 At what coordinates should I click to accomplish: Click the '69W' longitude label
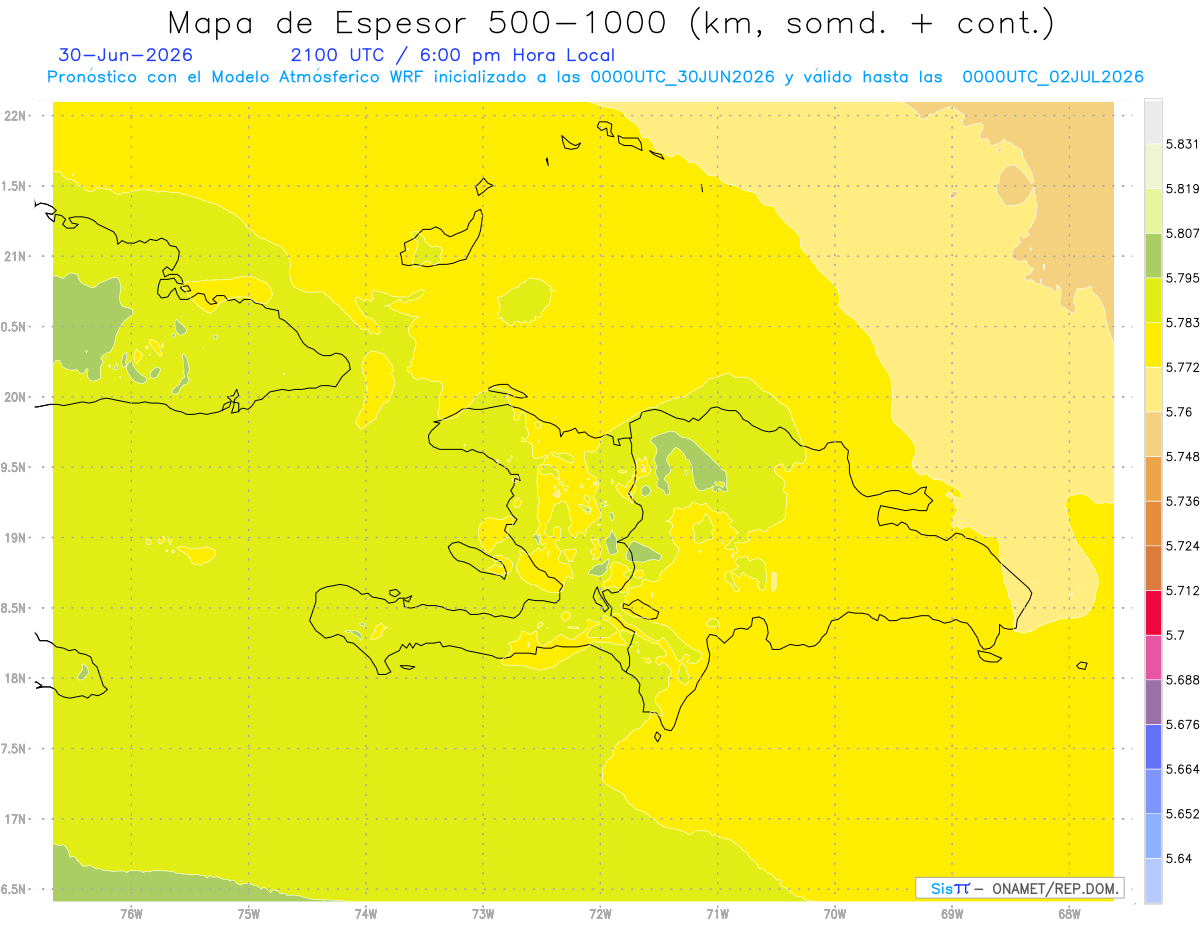(951, 914)
